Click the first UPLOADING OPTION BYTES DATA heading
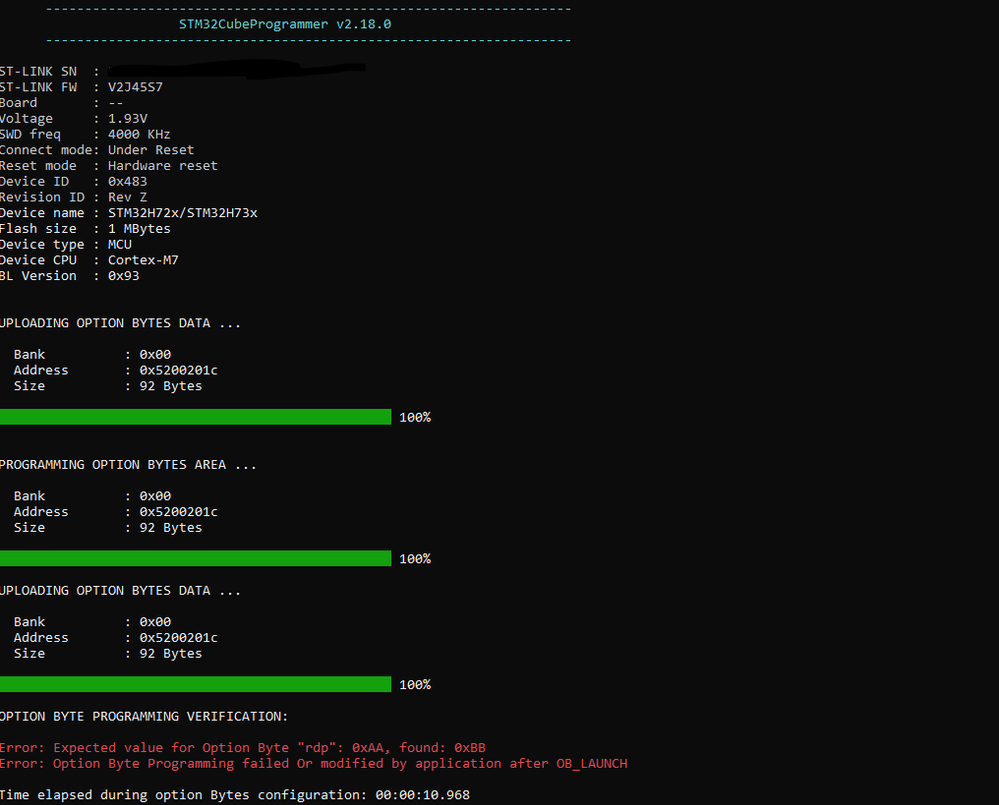 [120, 323]
